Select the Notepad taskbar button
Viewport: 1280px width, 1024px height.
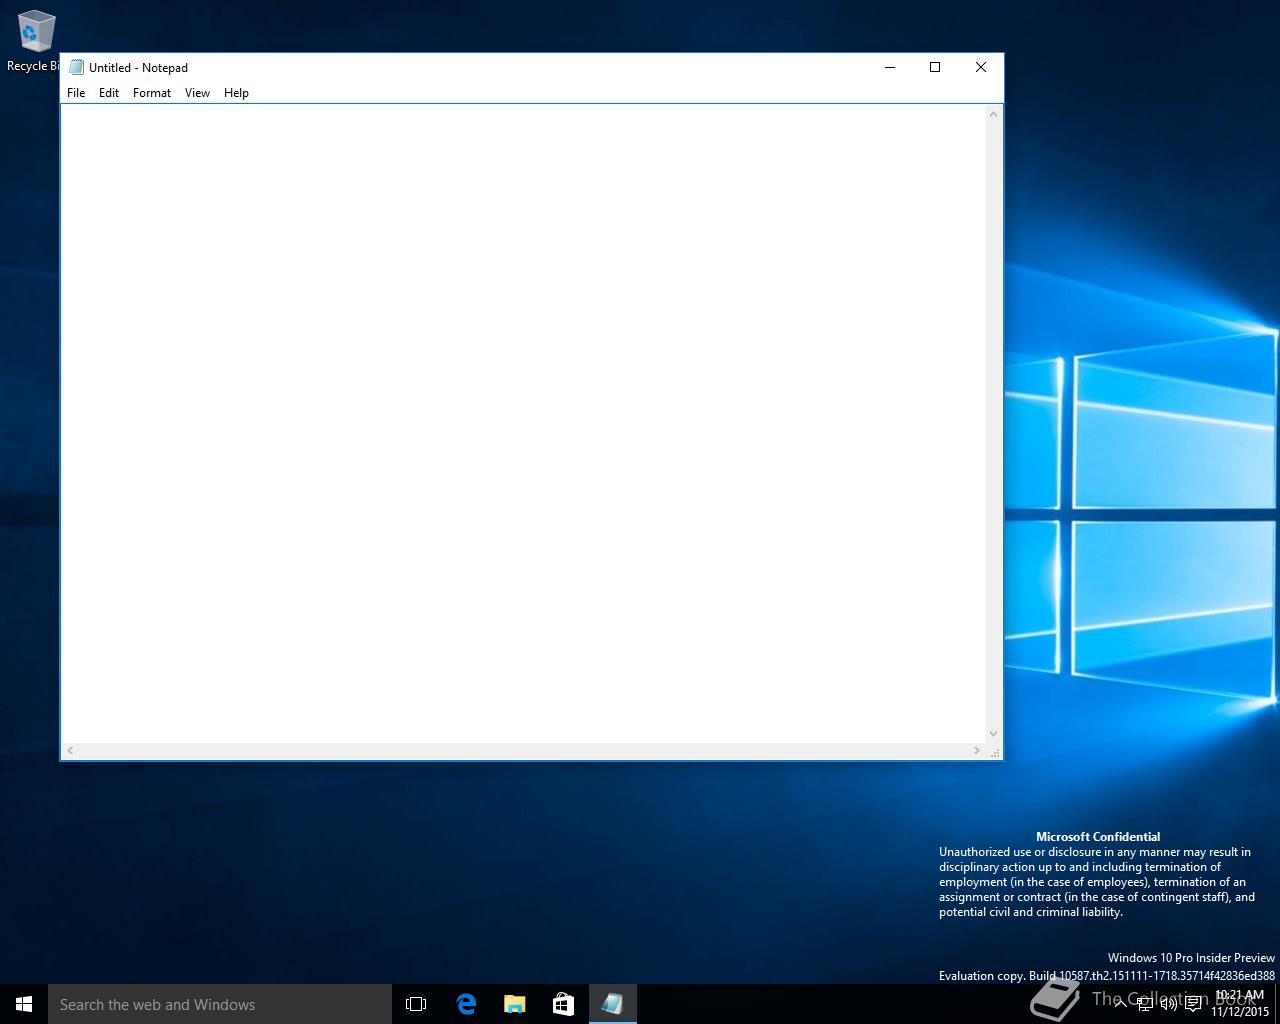[612, 1004]
